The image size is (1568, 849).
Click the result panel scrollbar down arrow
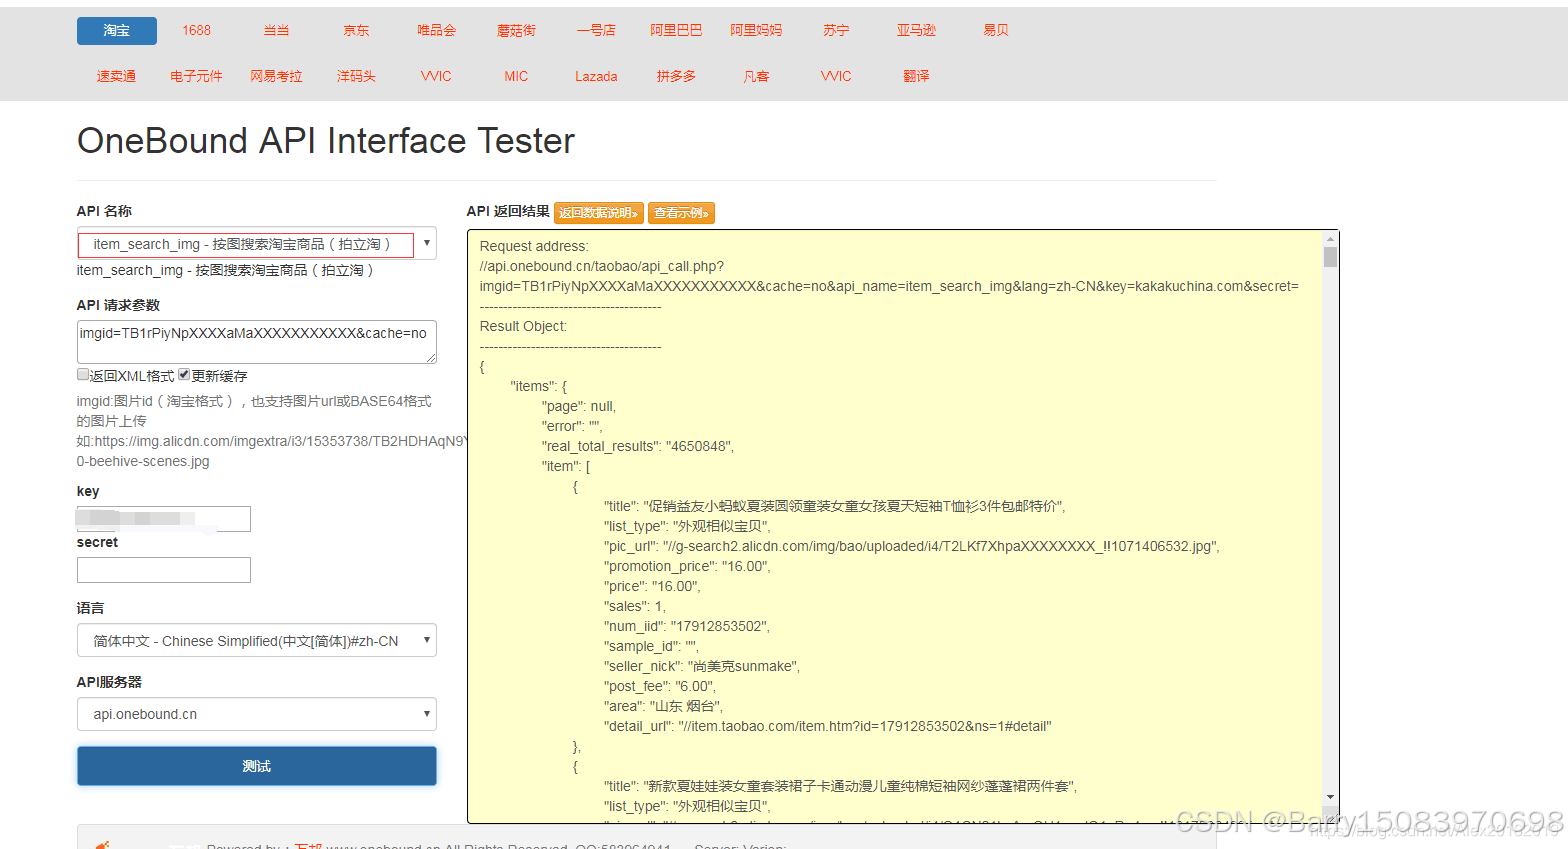(1330, 796)
